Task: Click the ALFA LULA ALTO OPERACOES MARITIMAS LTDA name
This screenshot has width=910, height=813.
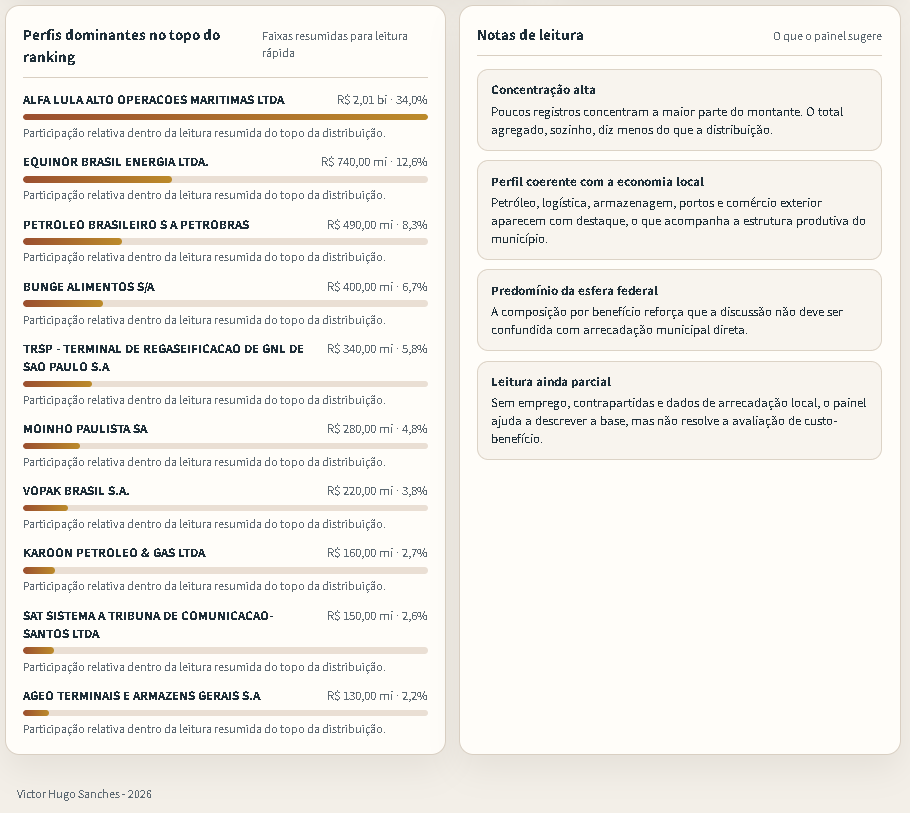Action: click(154, 100)
